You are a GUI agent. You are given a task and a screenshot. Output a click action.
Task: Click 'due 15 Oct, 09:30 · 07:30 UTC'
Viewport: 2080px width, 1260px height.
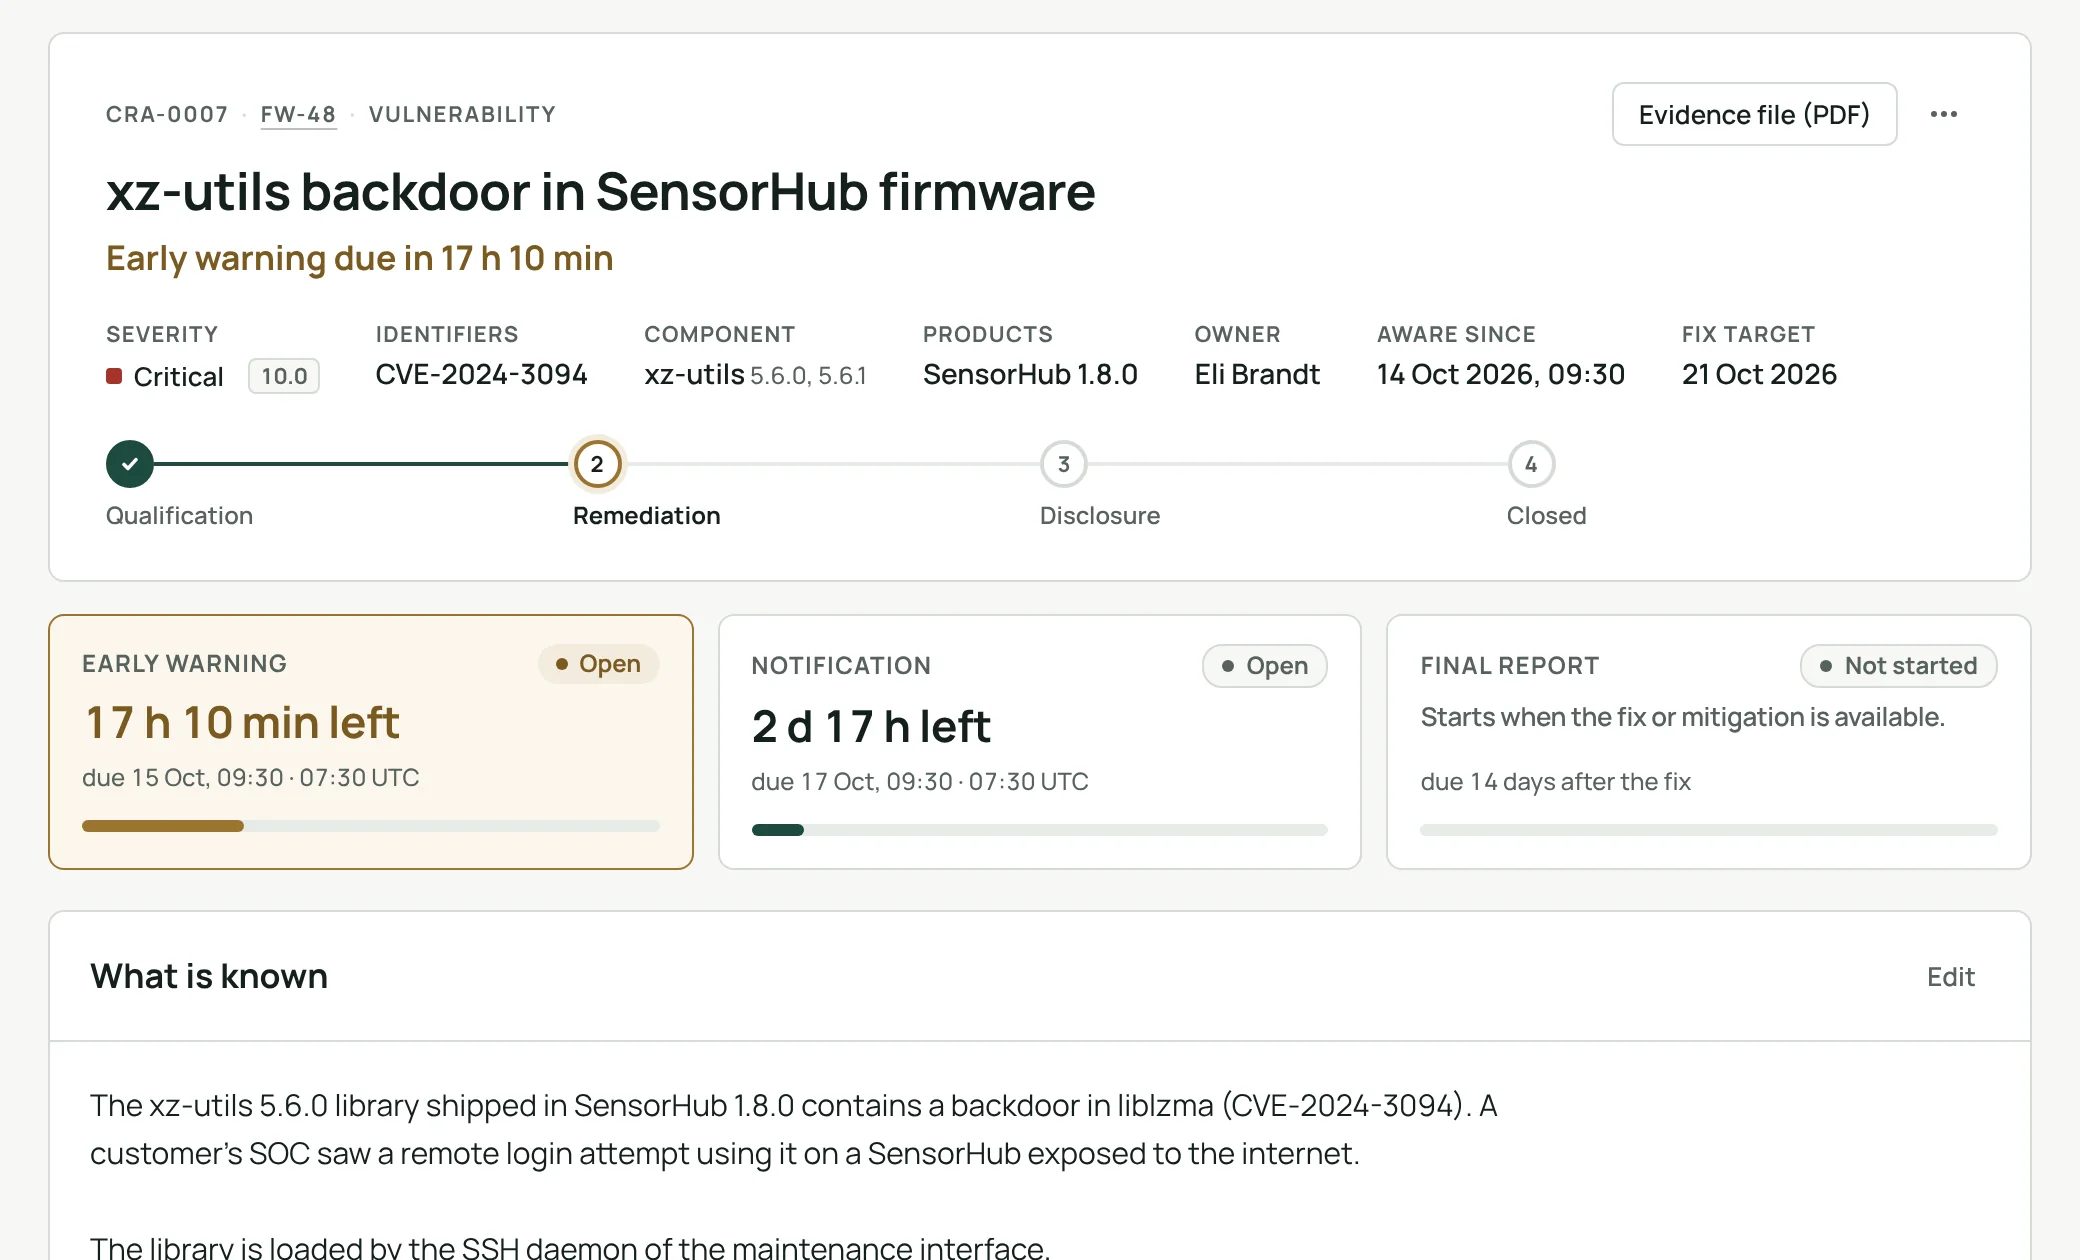point(250,778)
